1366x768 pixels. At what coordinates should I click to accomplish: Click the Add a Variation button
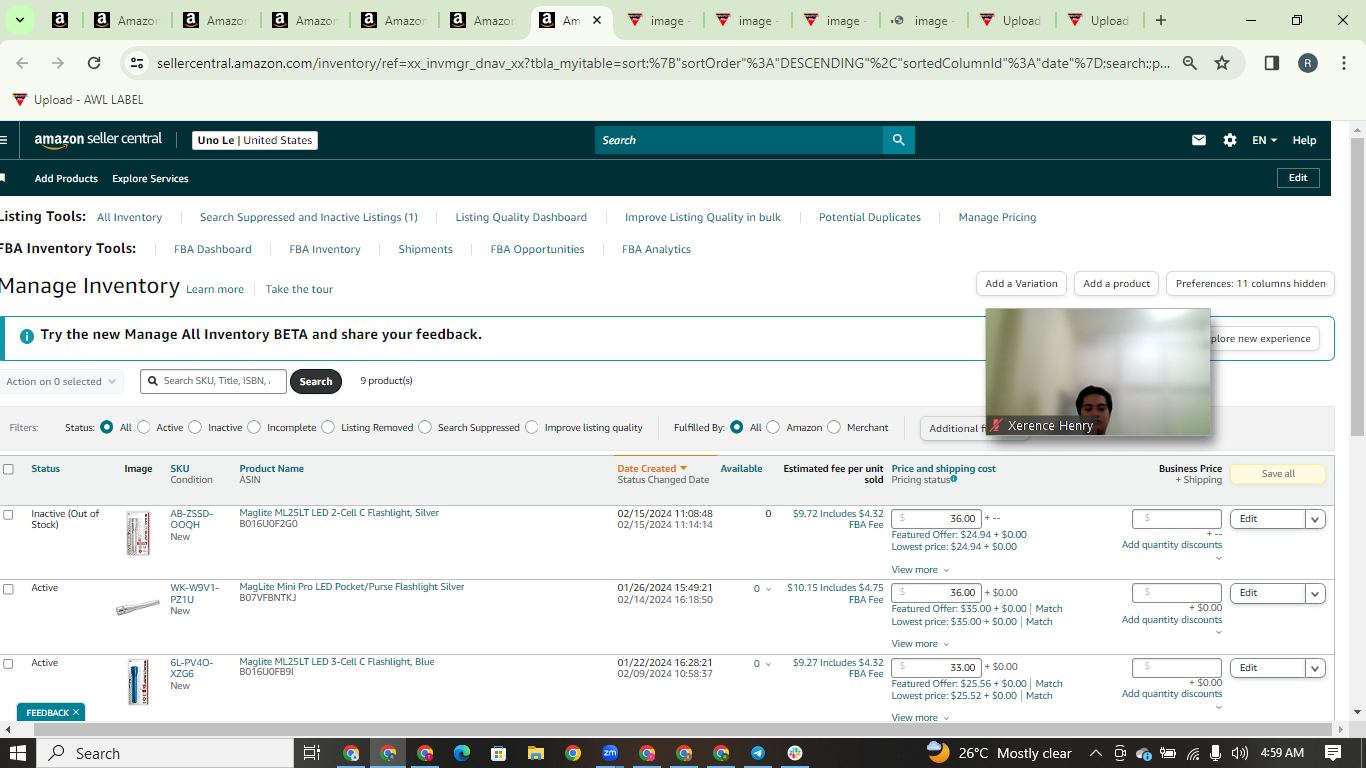[x=1021, y=284]
